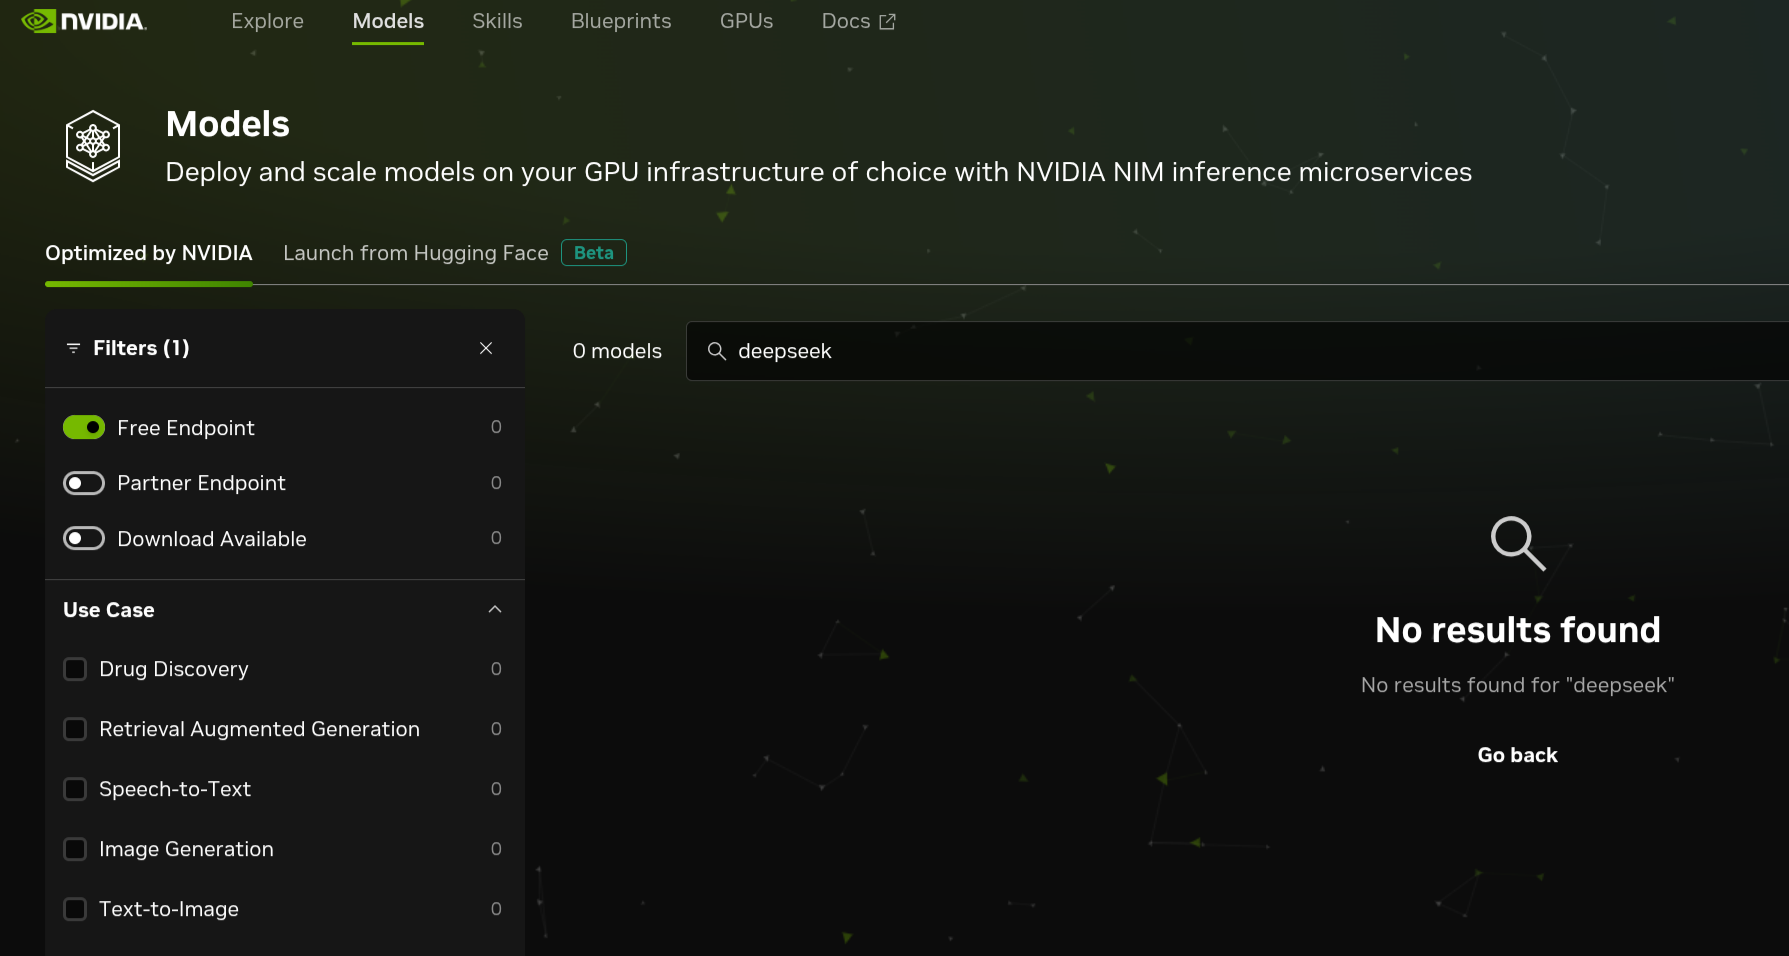Click the deepseek search input field
Image resolution: width=1789 pixels, height=956 pixels.
click(1237, 351)
